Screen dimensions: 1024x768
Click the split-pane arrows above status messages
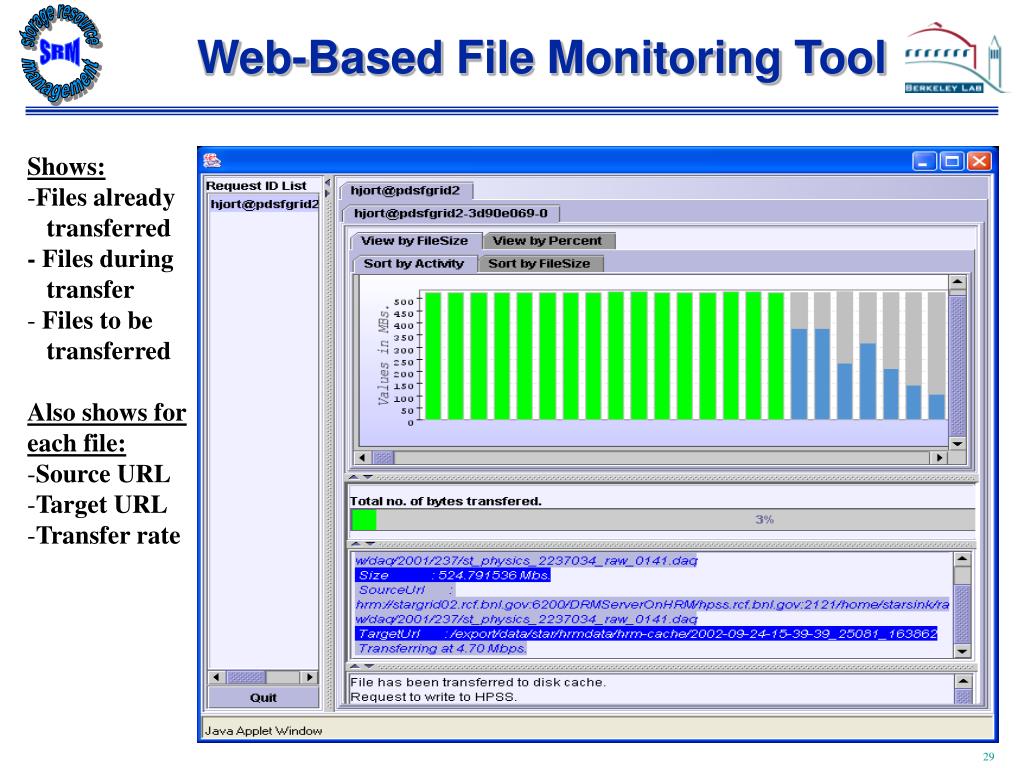tap(361, 667)
